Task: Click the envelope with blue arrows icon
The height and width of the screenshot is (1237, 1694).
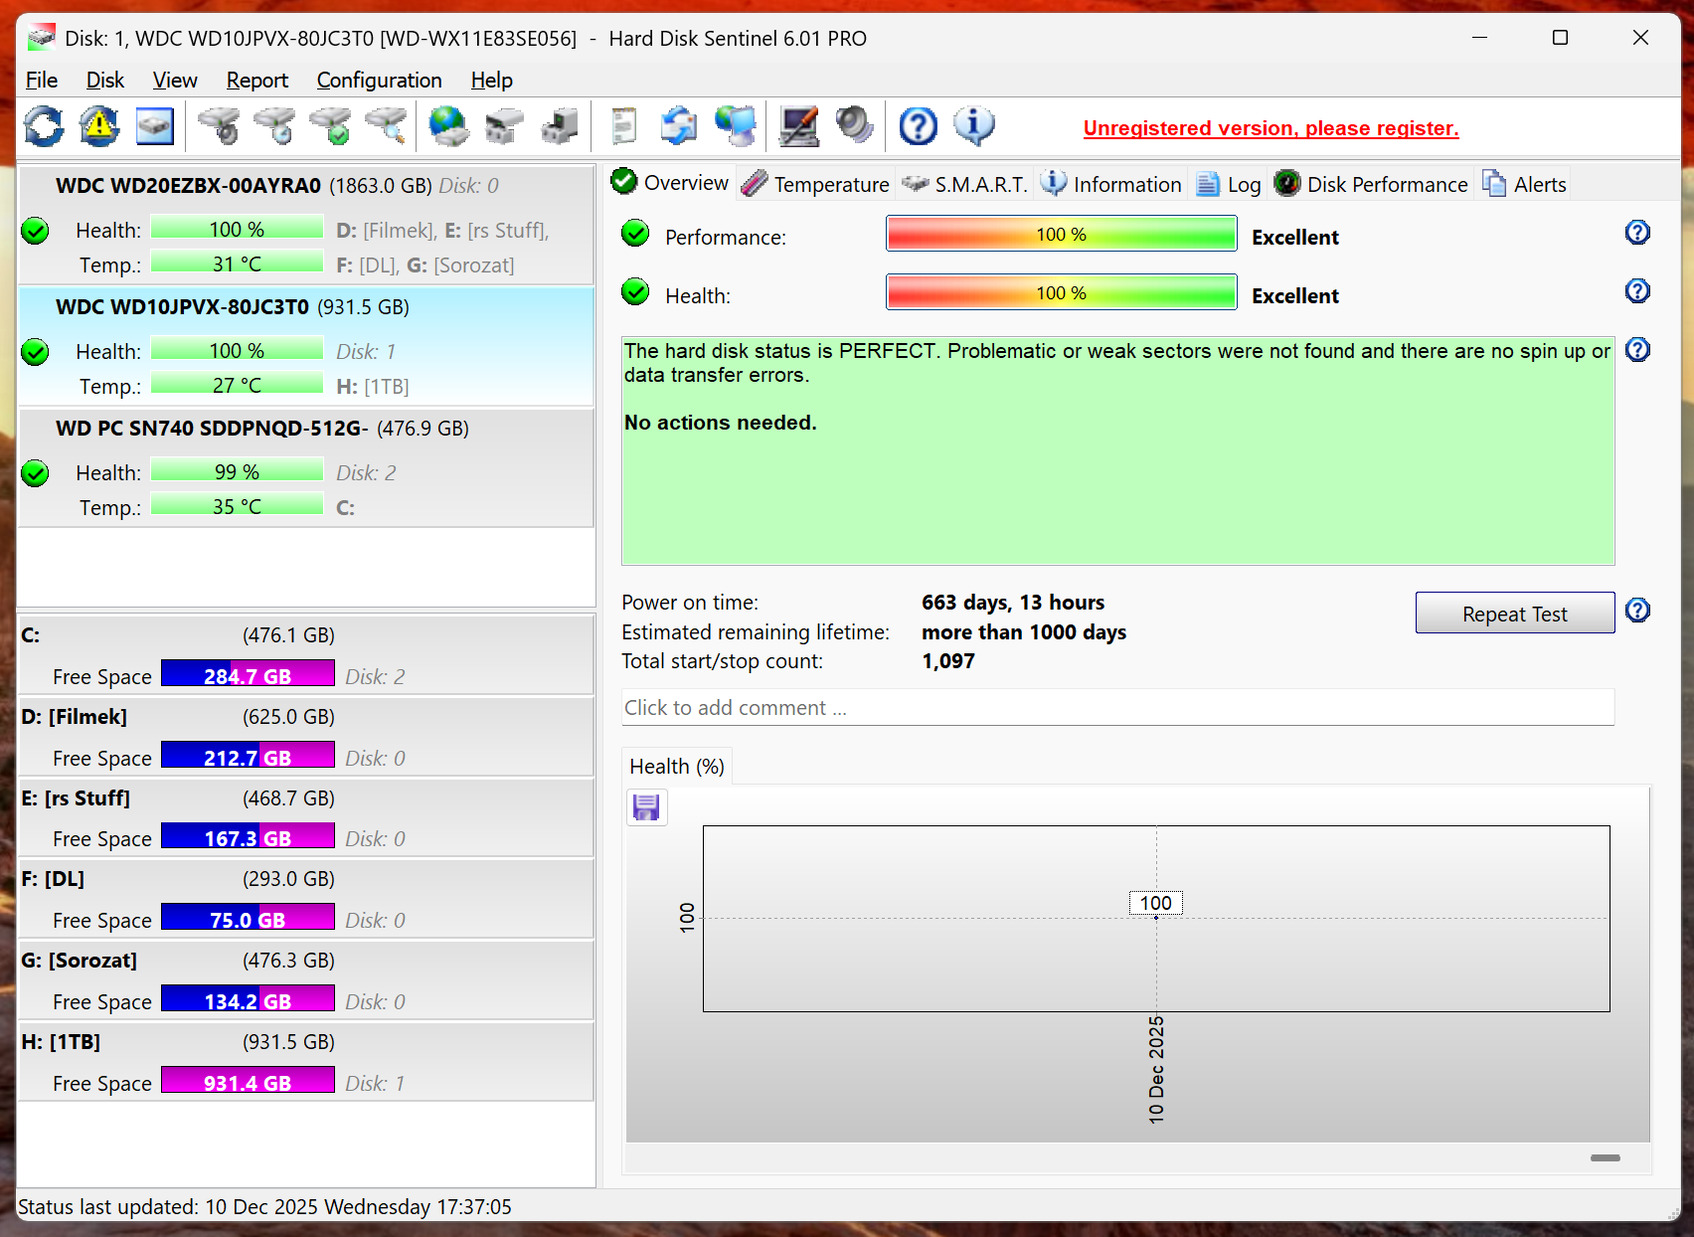Action: tap(679, 126)
